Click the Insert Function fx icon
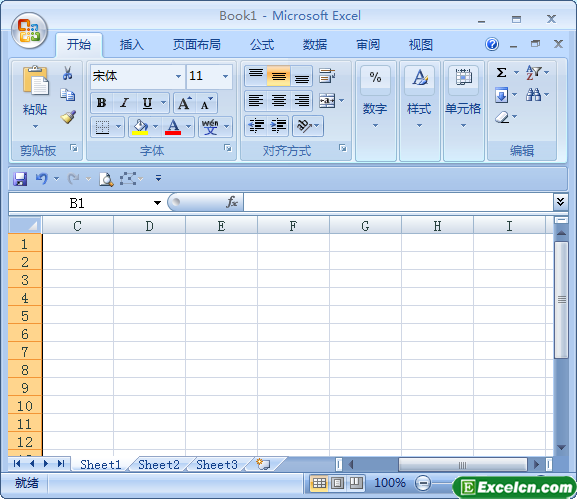The height and width of the screenshot is (499, 577). pos(232,202)
